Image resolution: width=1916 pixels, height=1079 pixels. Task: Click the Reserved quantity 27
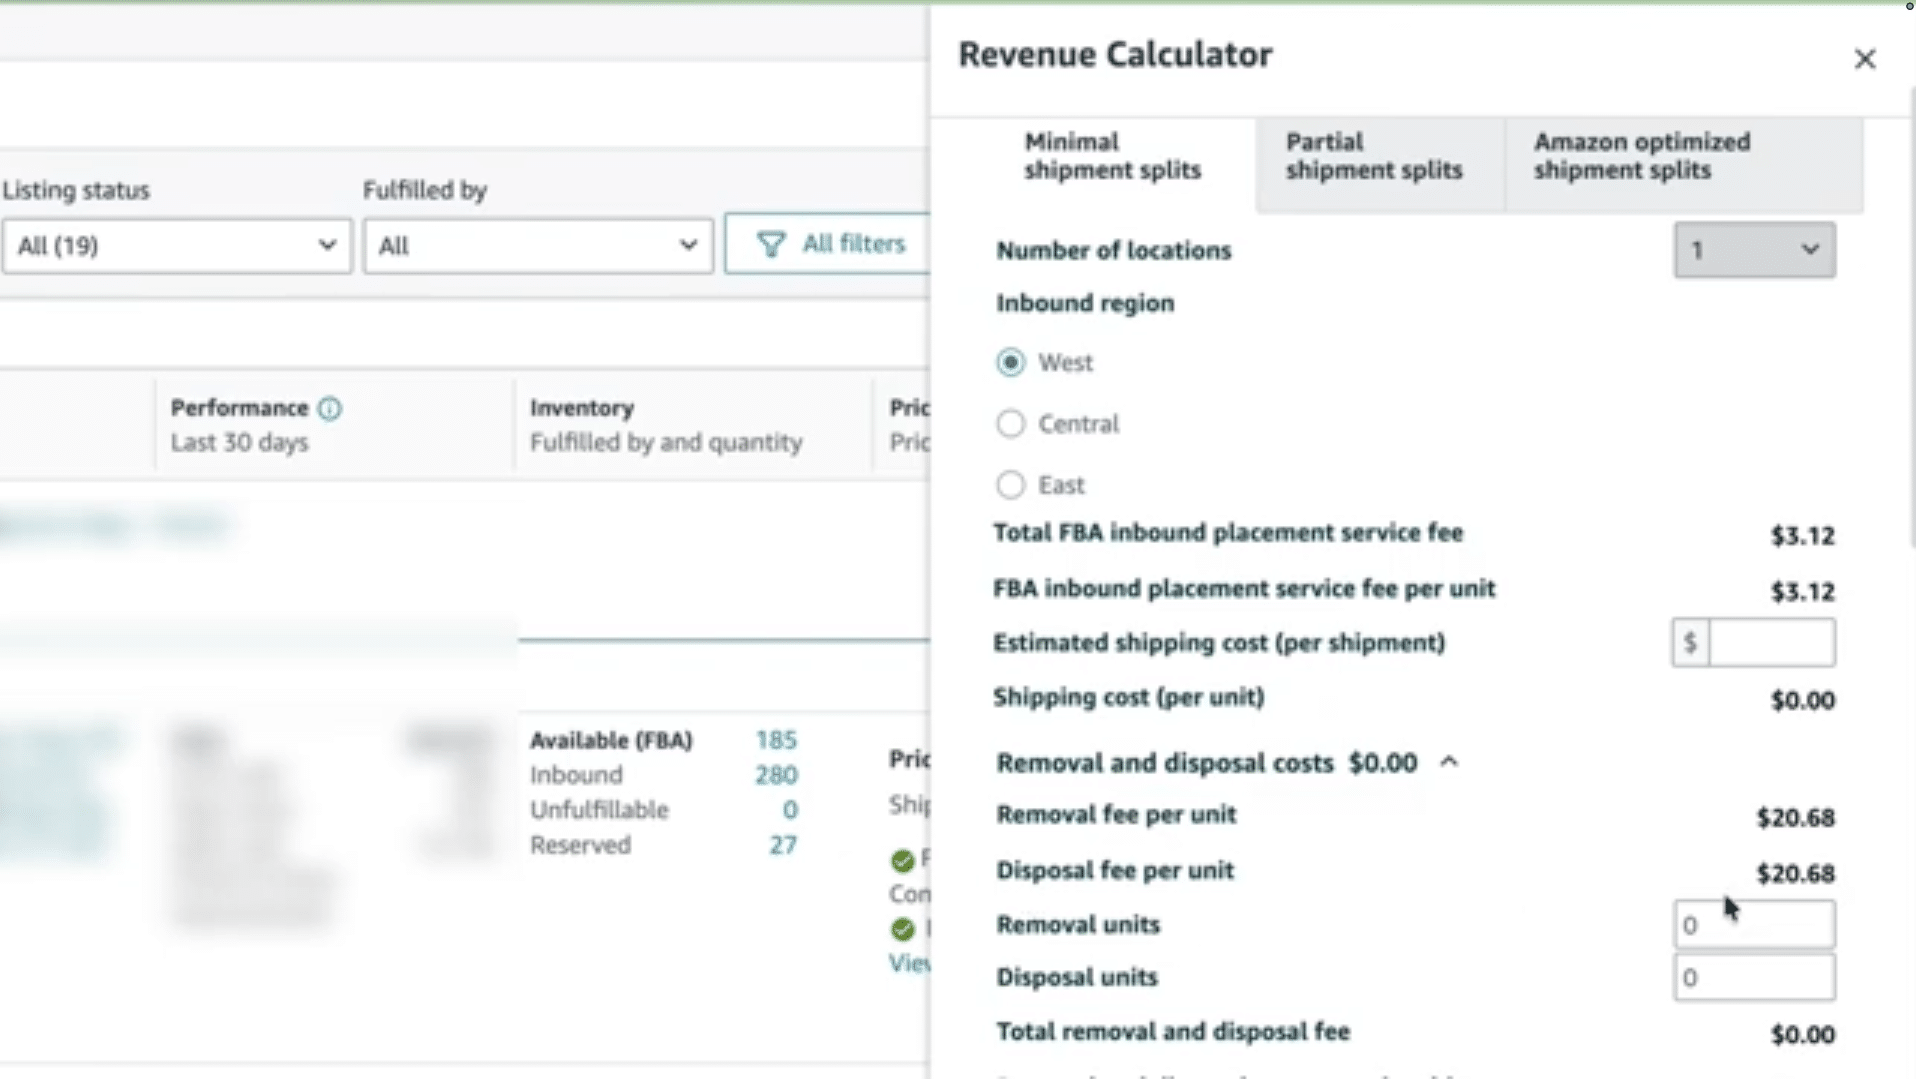point(783,845)
